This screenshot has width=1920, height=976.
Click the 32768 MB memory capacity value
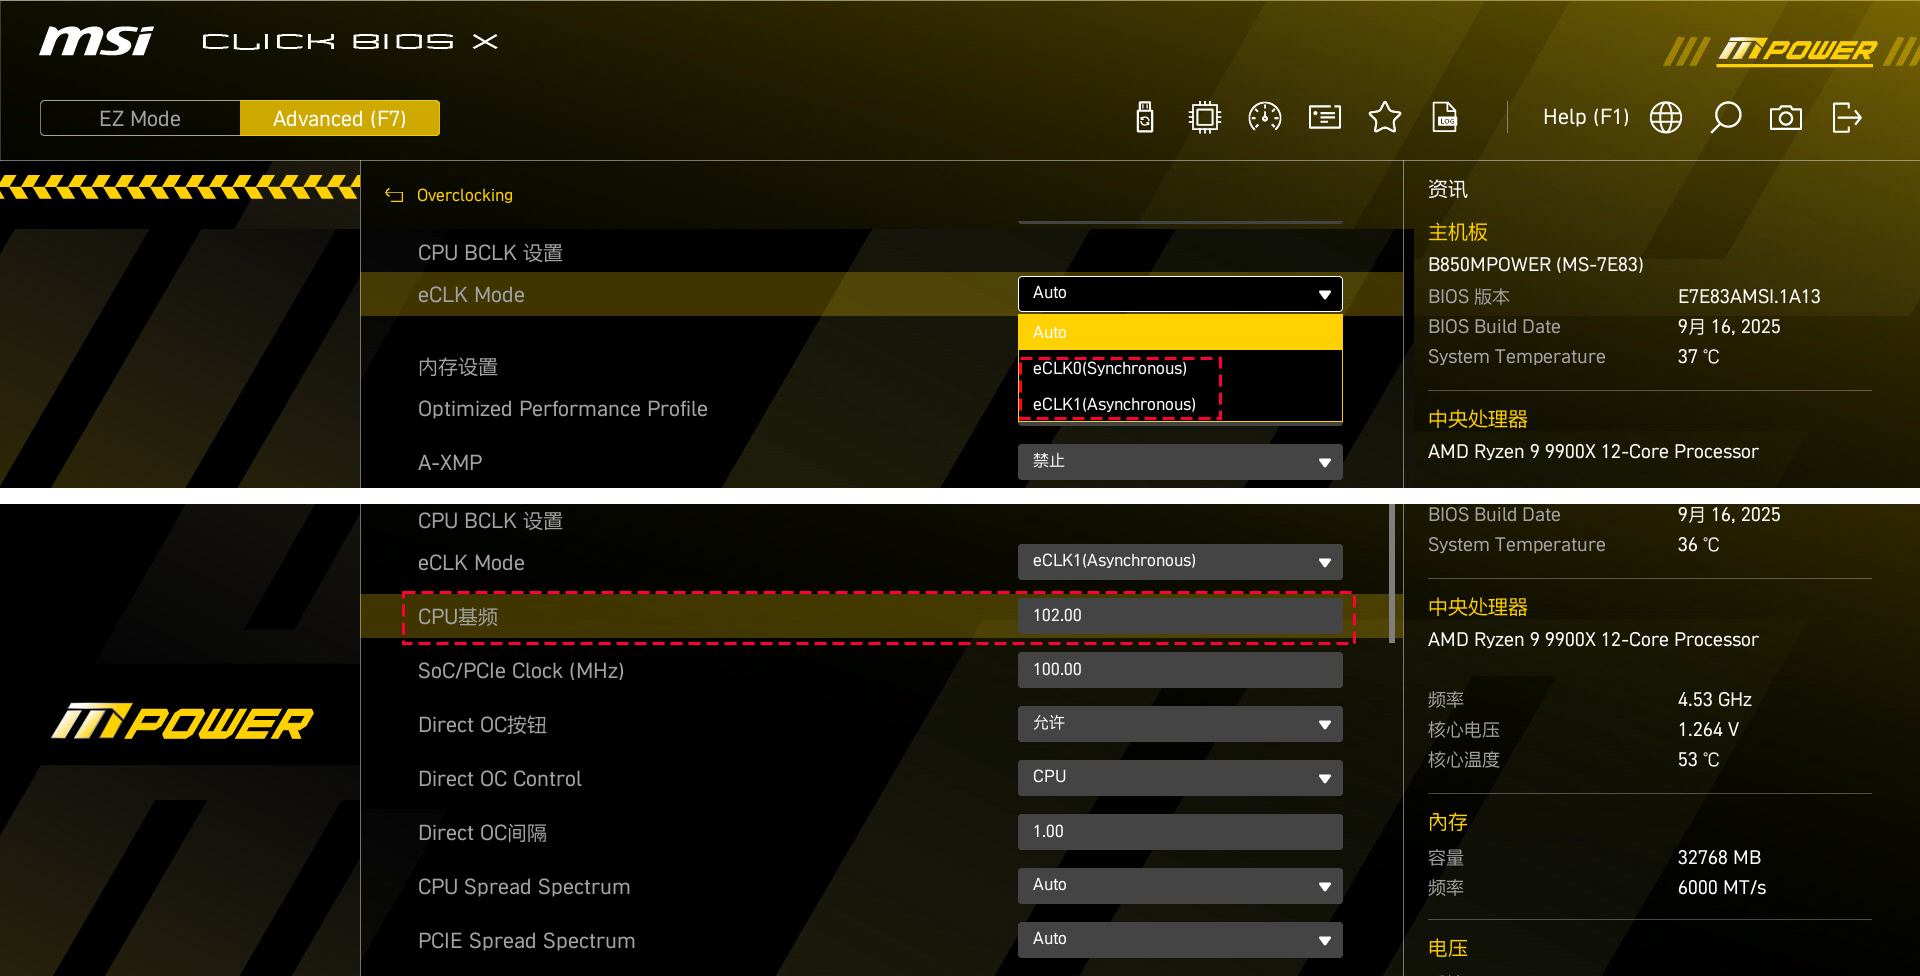point(1719,858)
